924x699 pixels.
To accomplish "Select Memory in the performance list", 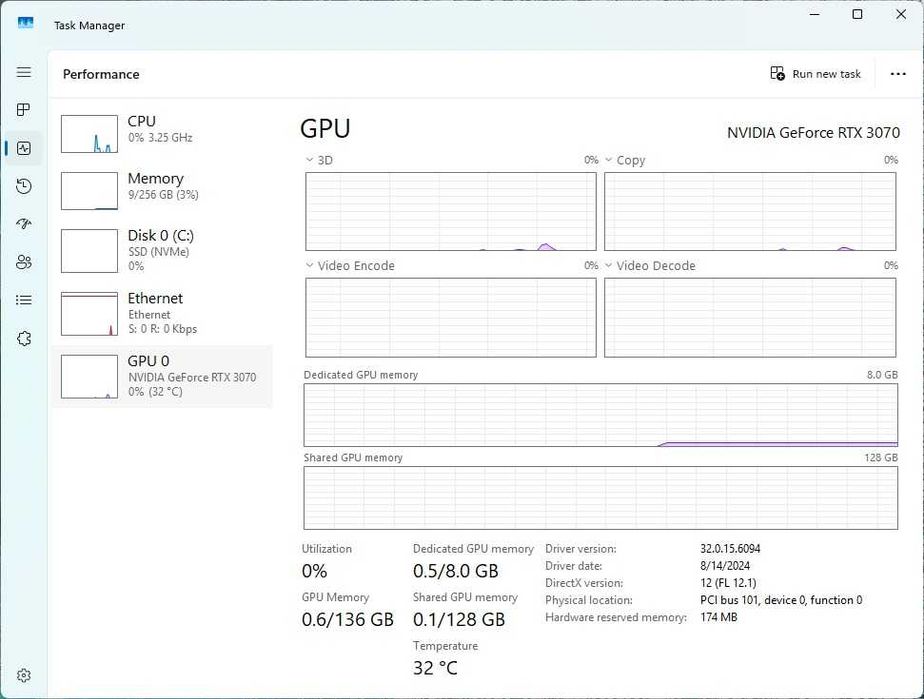I will click(162, 190).
